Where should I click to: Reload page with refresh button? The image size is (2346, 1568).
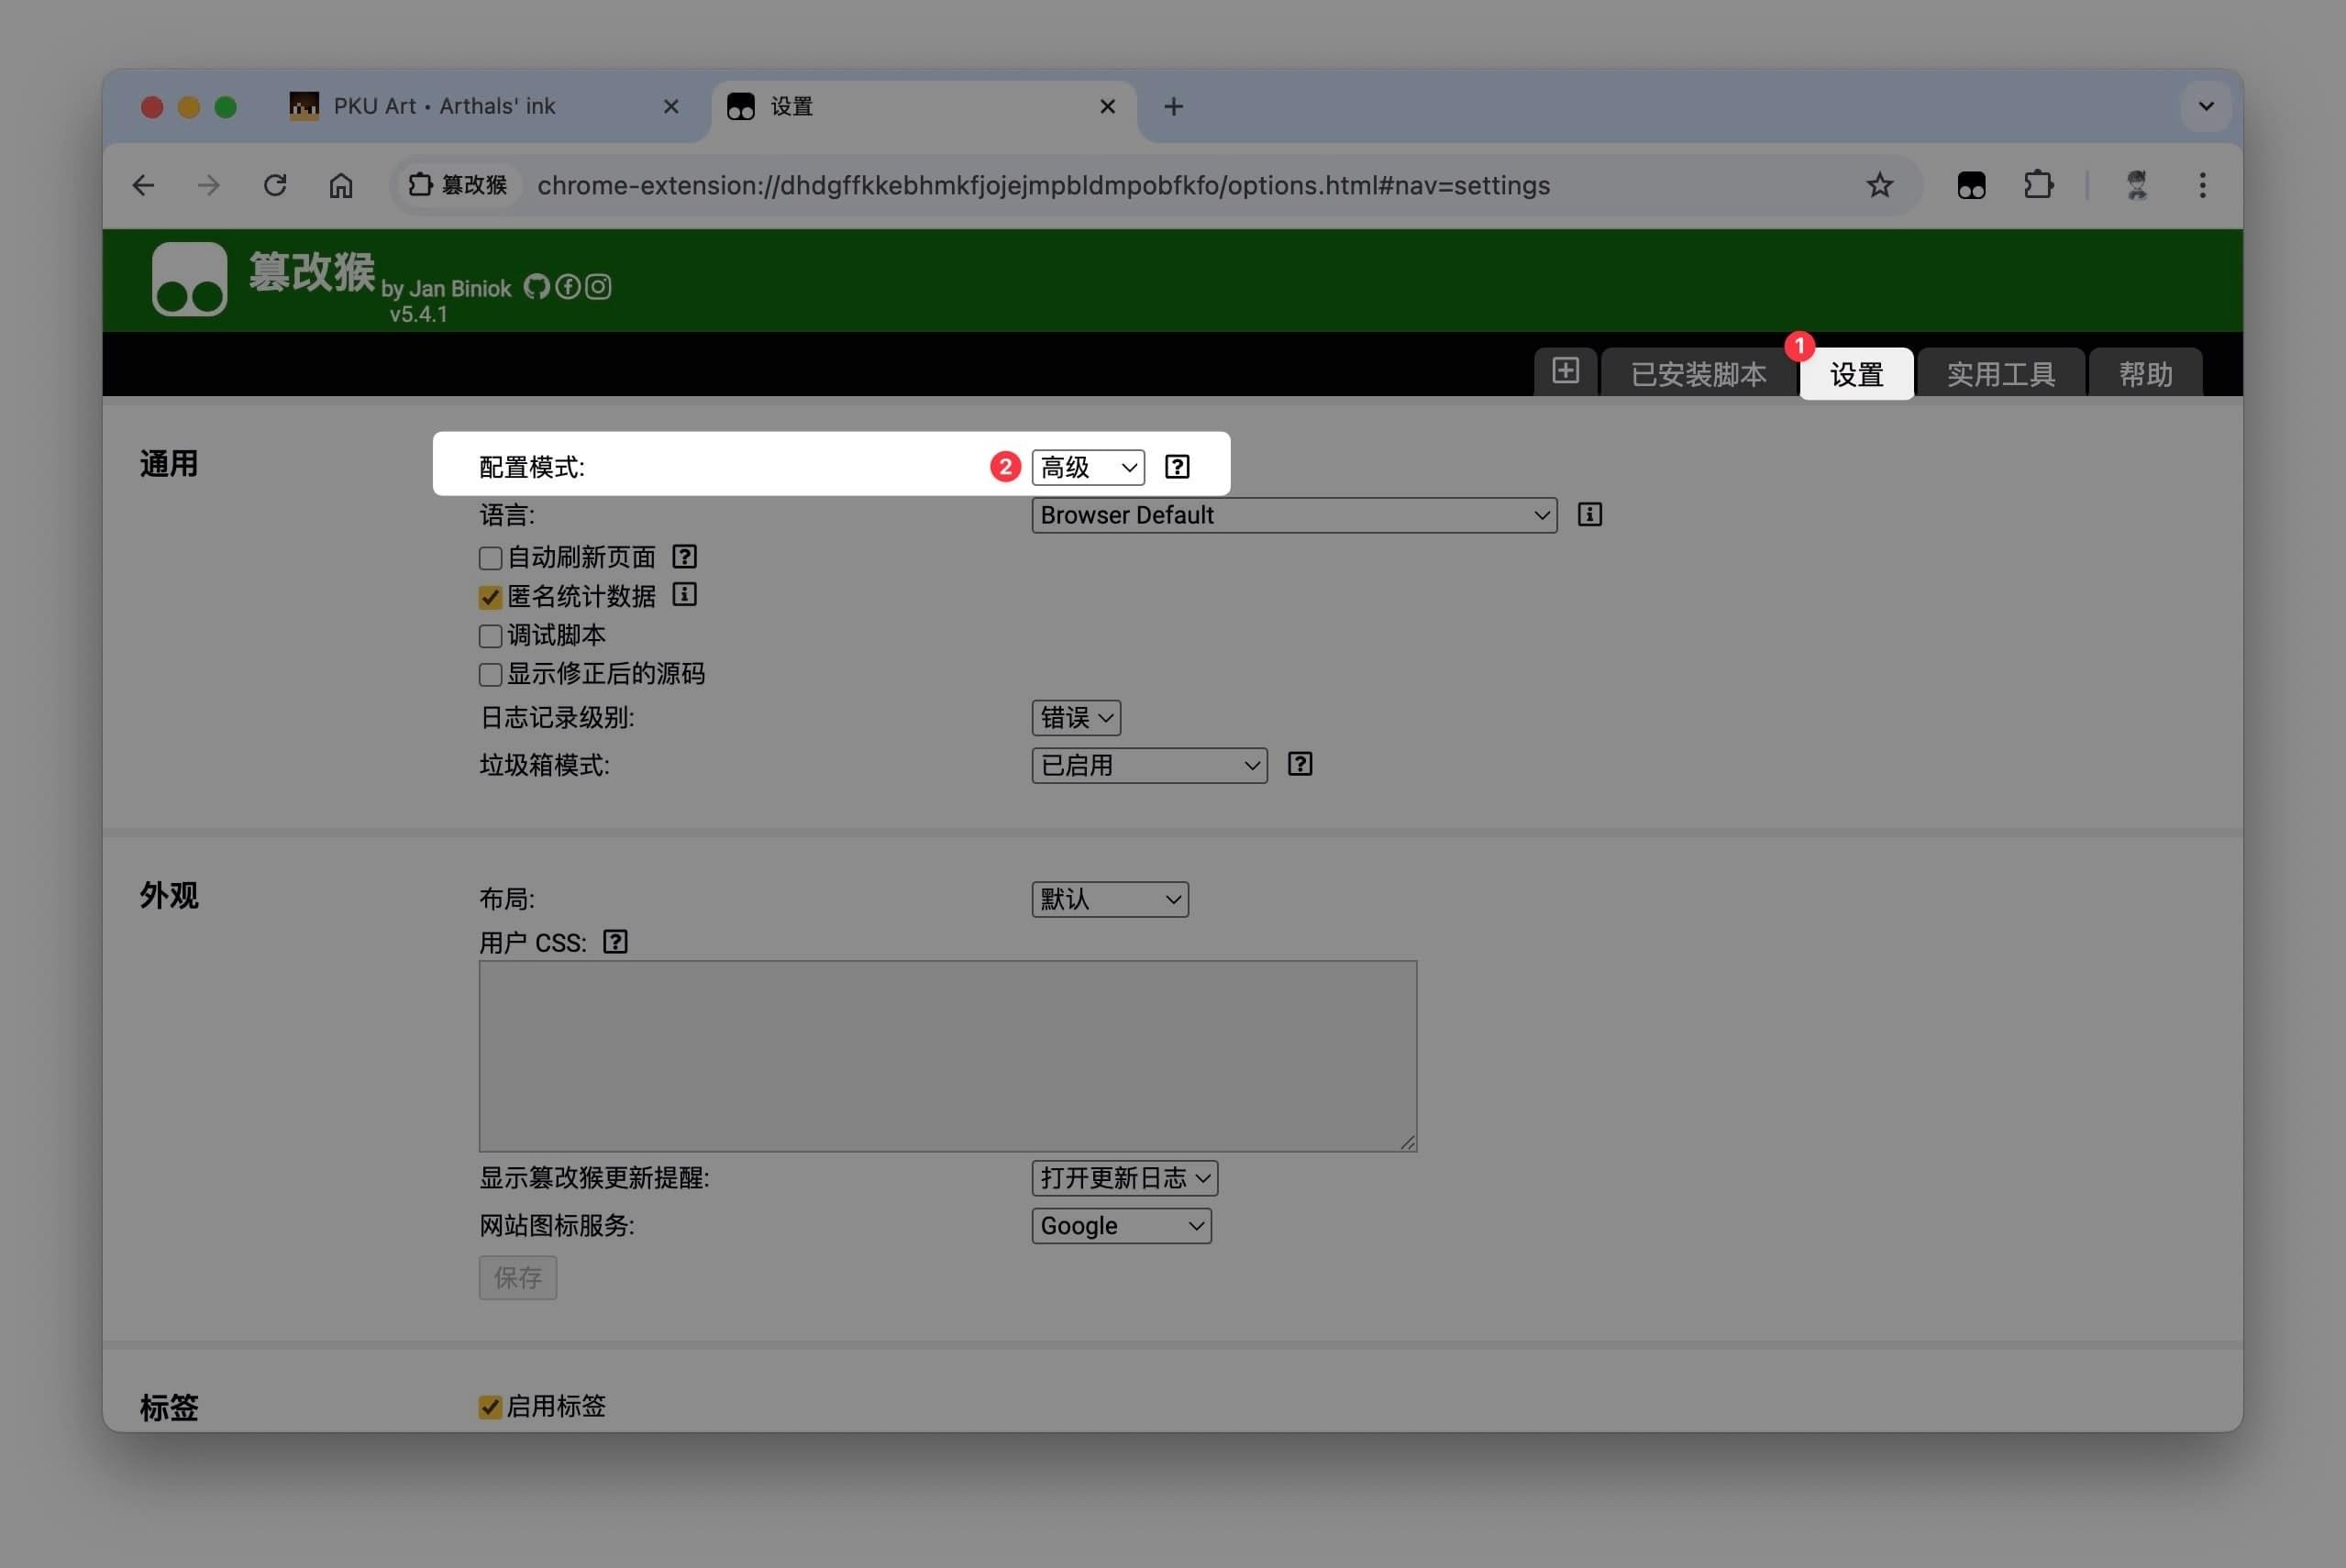275,186
